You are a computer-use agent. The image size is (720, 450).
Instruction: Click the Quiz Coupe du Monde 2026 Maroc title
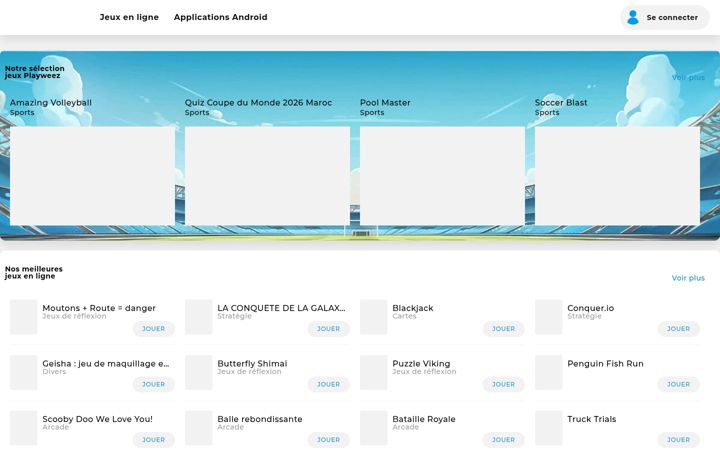(259, 103)
